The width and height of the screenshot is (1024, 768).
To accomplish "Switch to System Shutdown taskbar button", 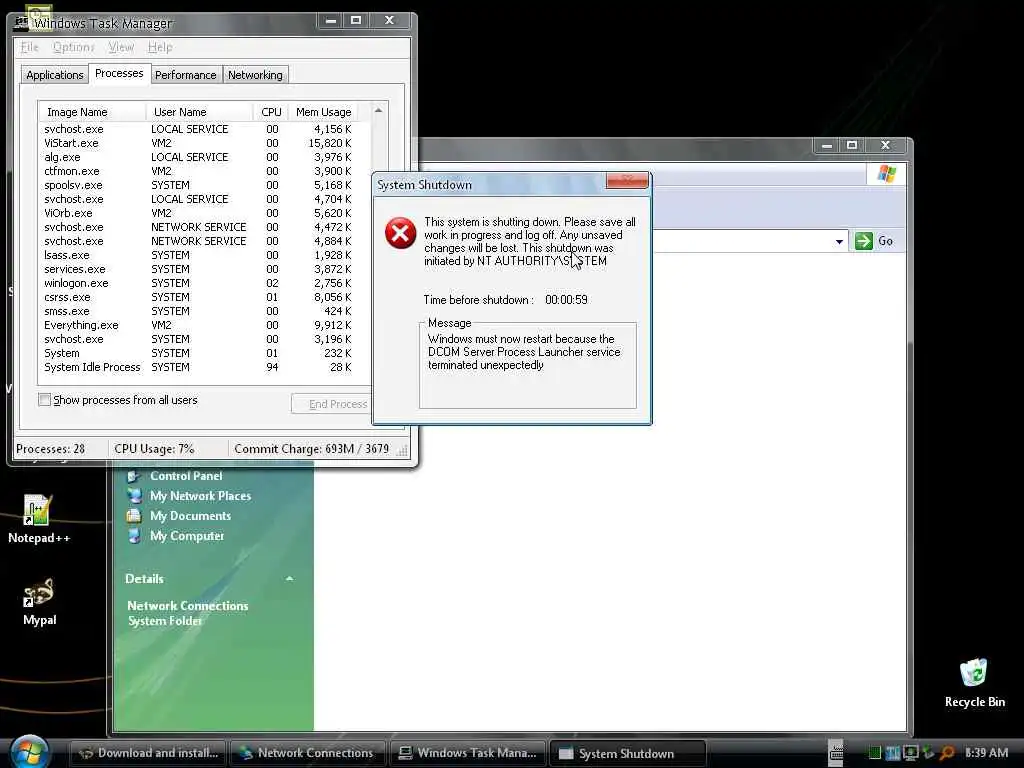I will tap(628, 753).
